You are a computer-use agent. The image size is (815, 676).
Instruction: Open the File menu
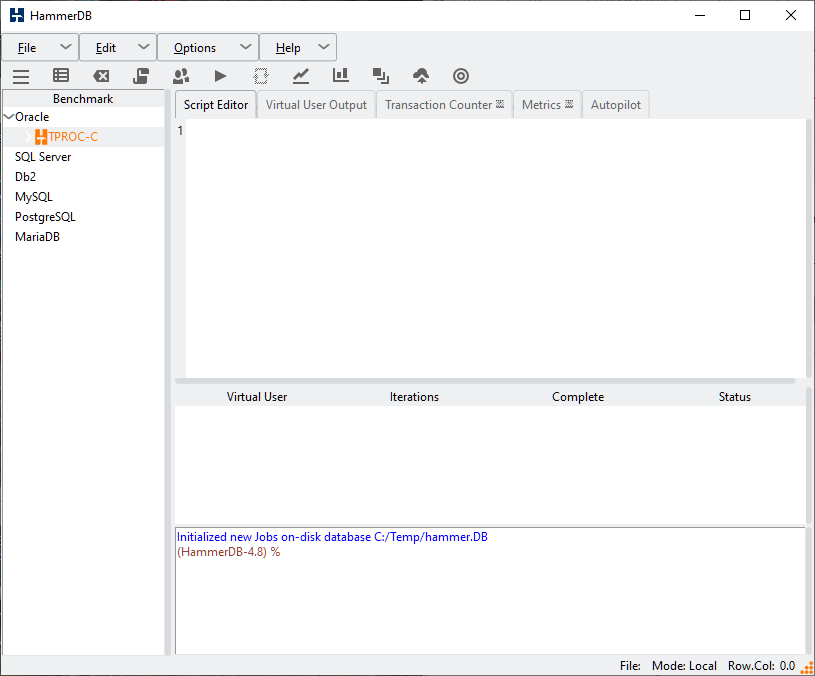(x=40, y=48)
